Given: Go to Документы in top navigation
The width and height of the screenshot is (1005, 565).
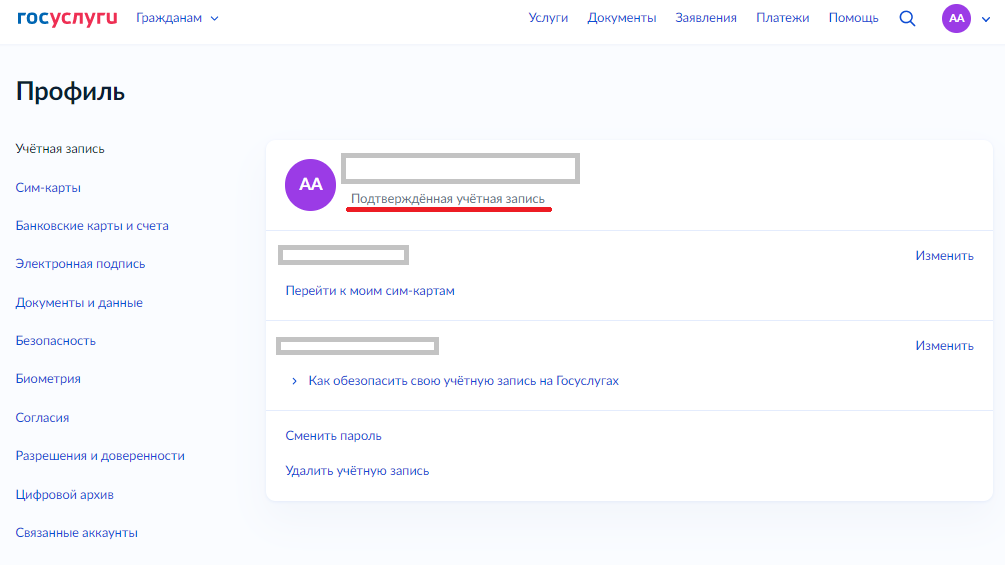Looking at the screenshot, I should 621,18.
